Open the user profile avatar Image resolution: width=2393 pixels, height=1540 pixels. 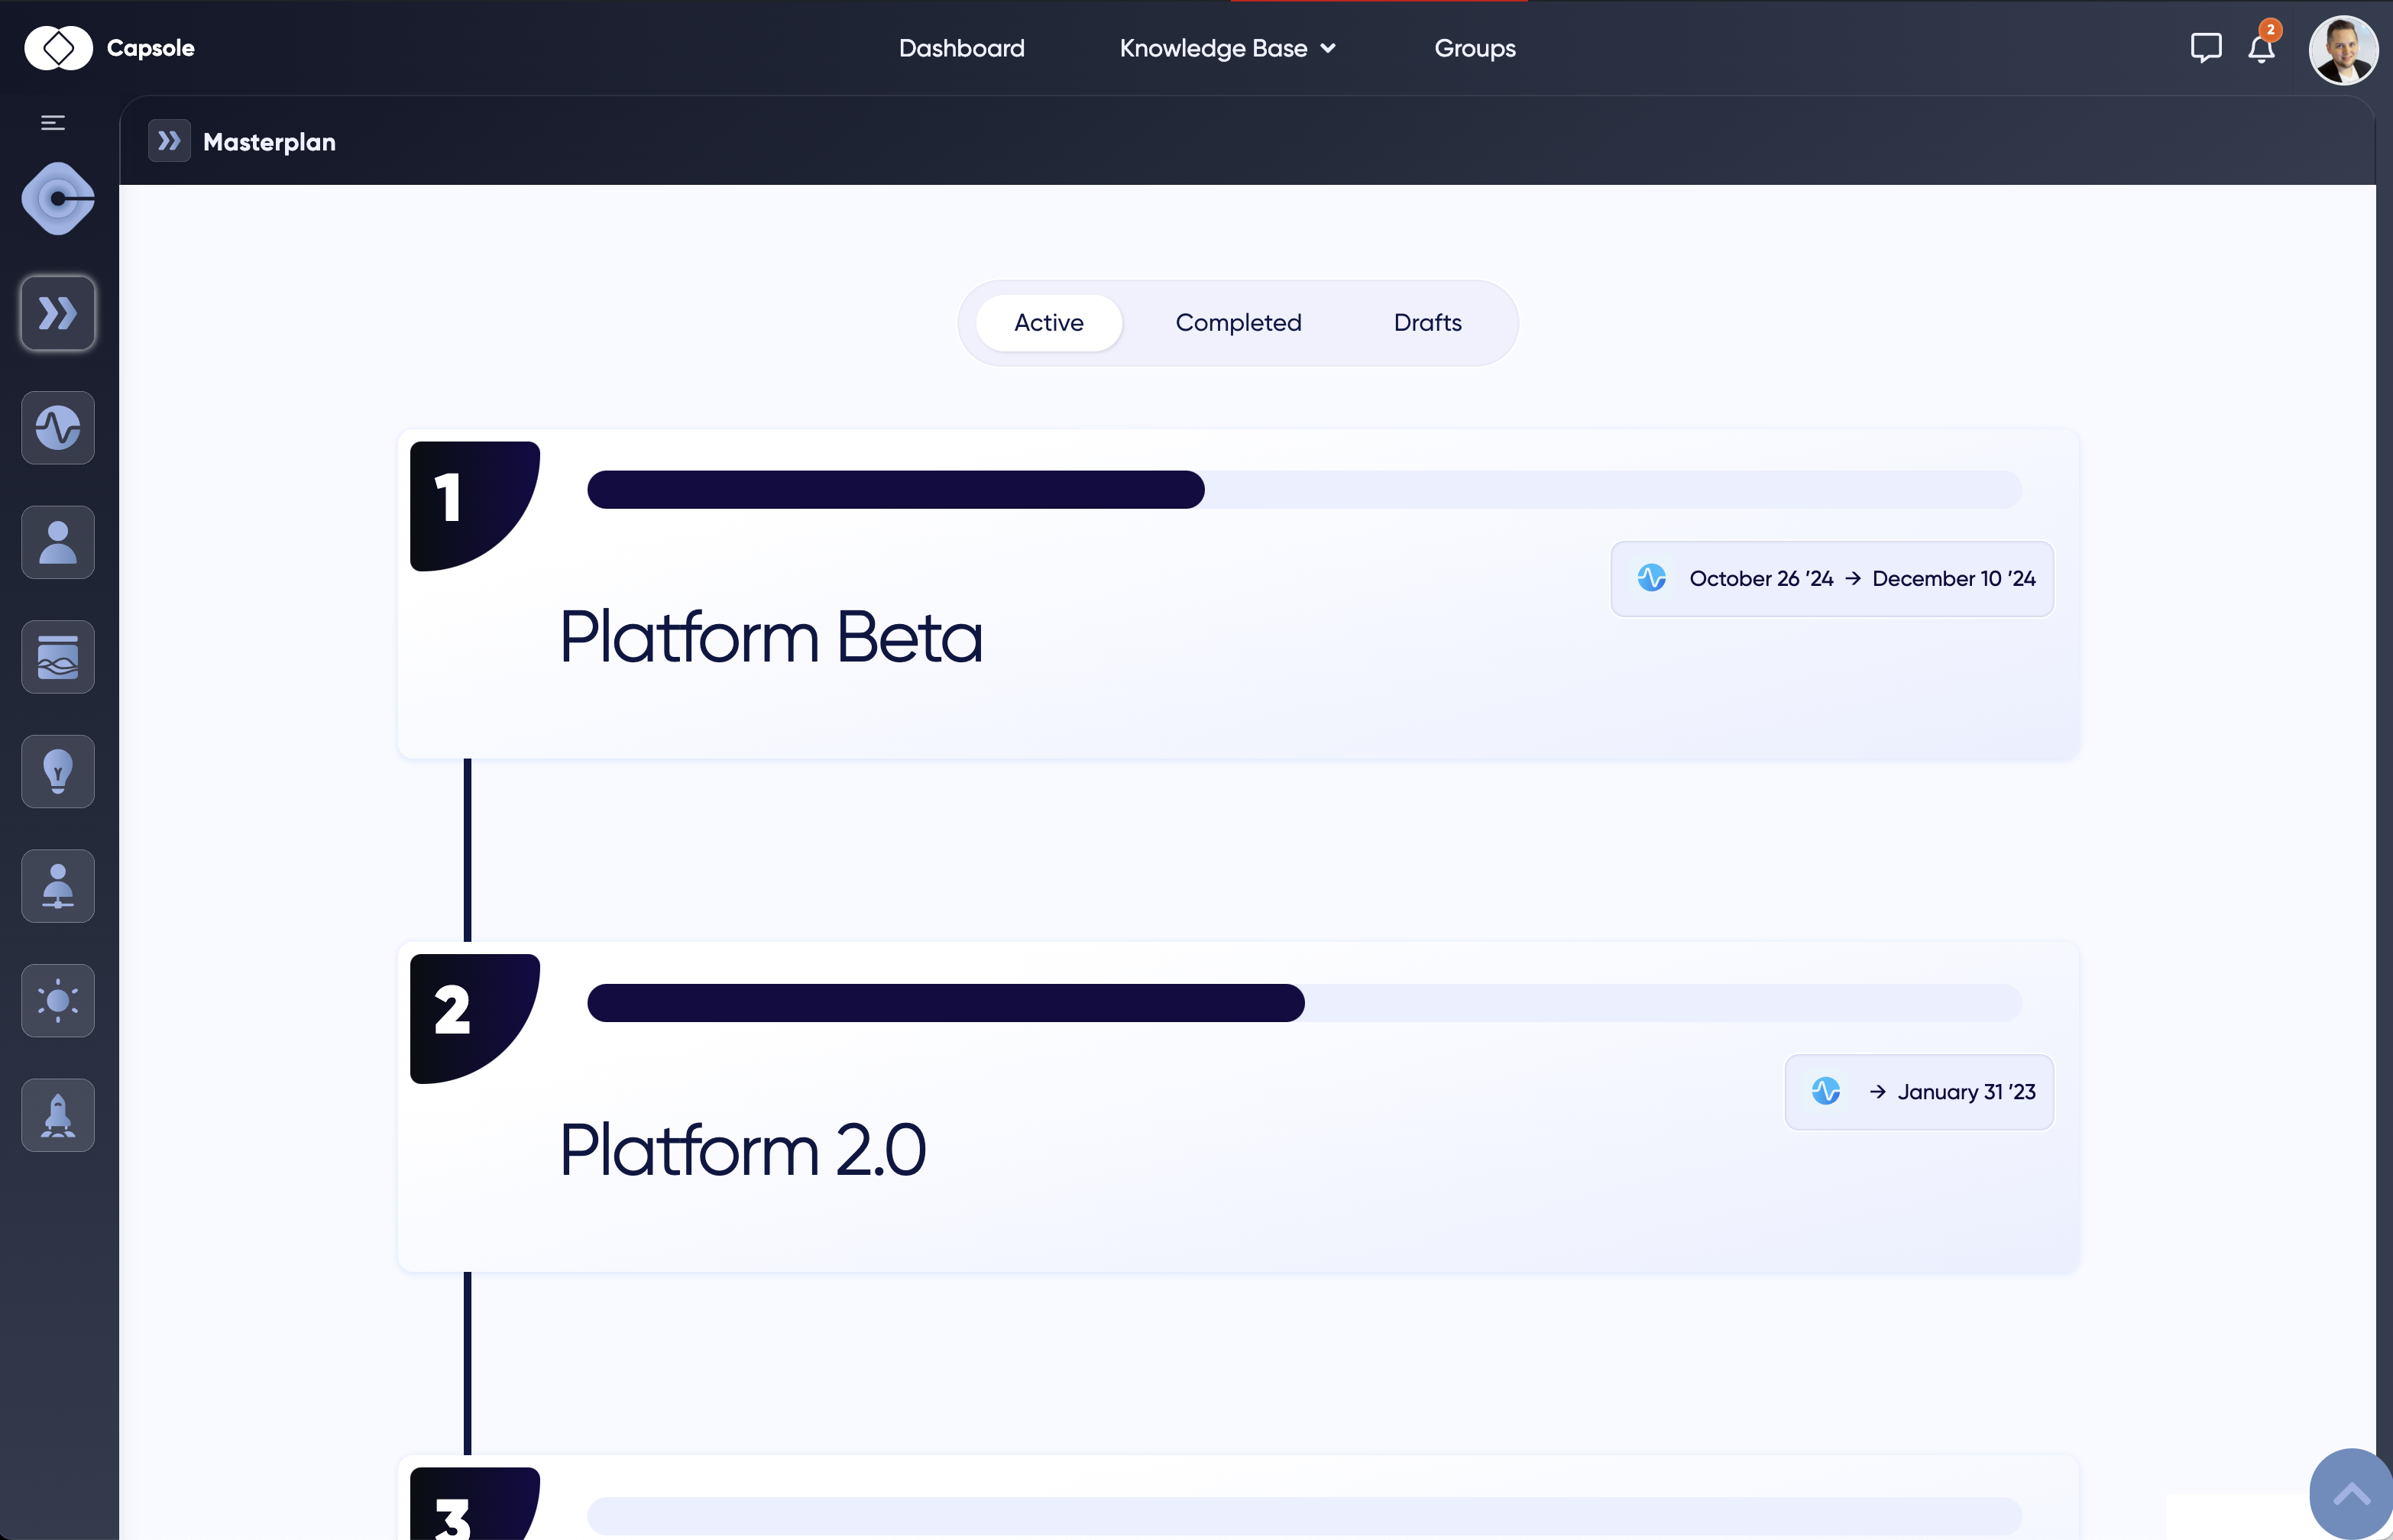tap(2342, 49)
